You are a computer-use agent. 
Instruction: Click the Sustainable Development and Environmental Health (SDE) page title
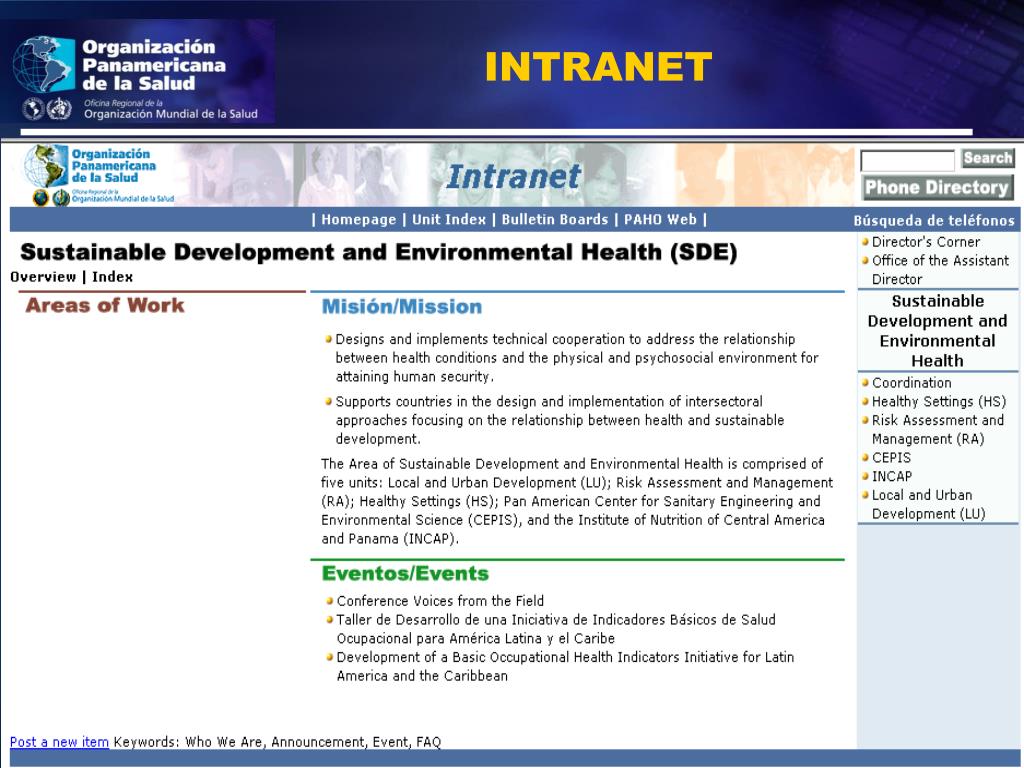click(x=379, y=253)
